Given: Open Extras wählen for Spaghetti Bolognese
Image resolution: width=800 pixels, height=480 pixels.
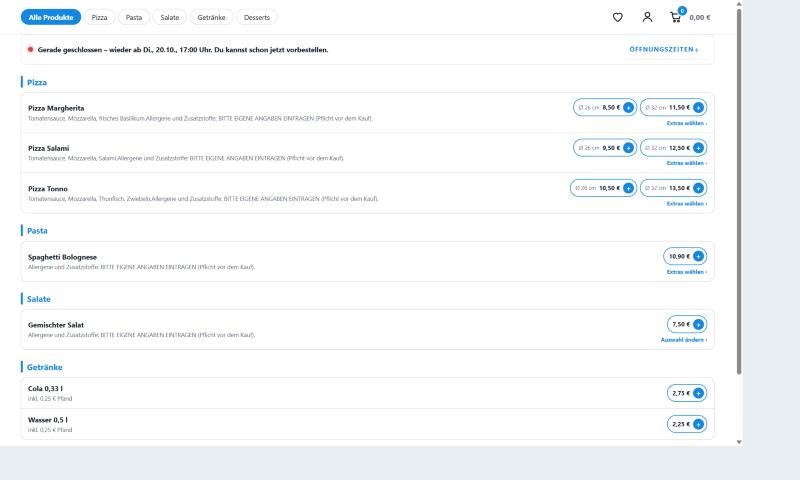Looking at the screenshot, I should 687,272.
